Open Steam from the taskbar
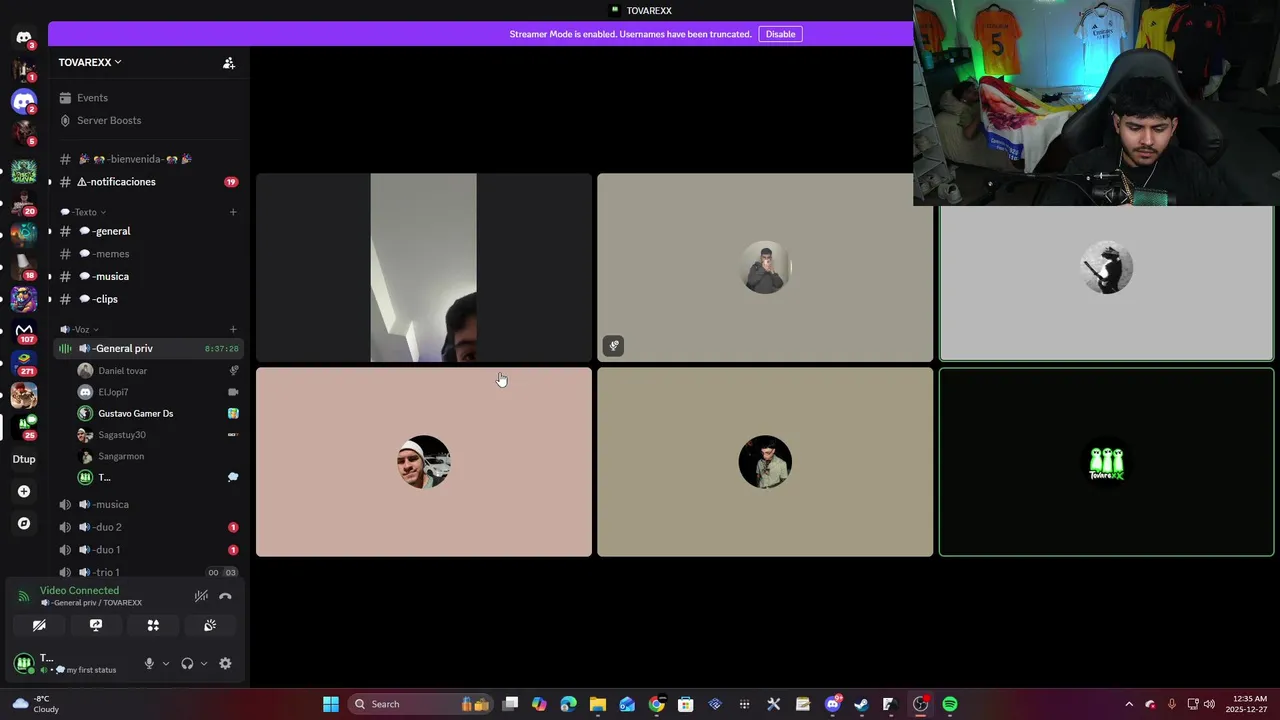Image resolution: width=1280 pixels, height=720 pixels. tap(861, 704)
